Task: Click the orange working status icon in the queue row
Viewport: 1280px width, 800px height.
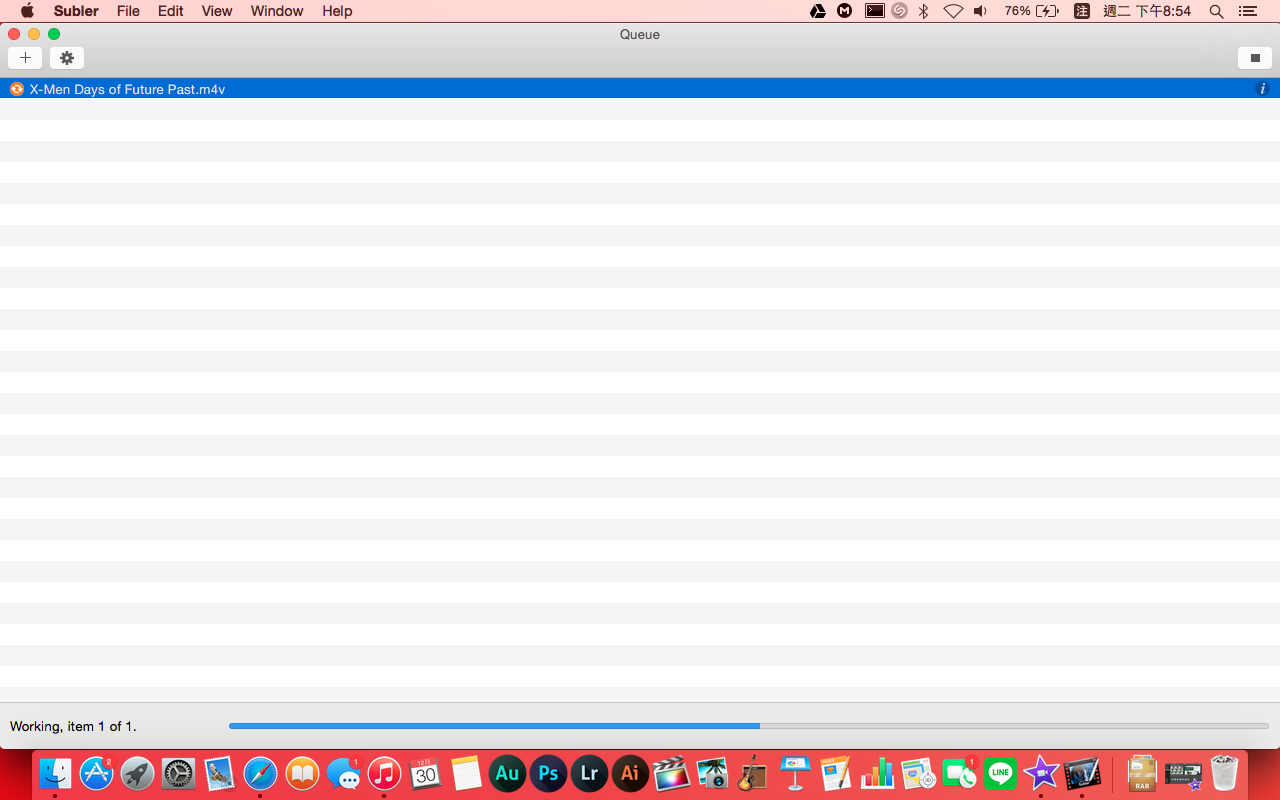Action: click(x=17, y=89)
